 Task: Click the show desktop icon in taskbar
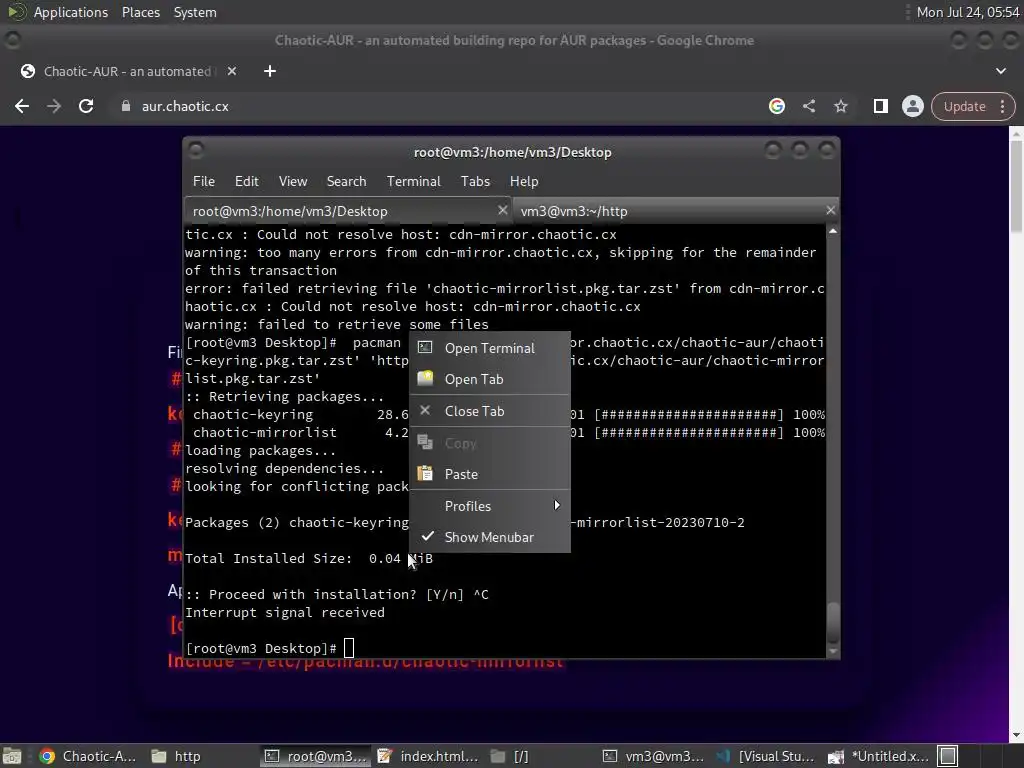pyautogui.click(x=12, y=756)
